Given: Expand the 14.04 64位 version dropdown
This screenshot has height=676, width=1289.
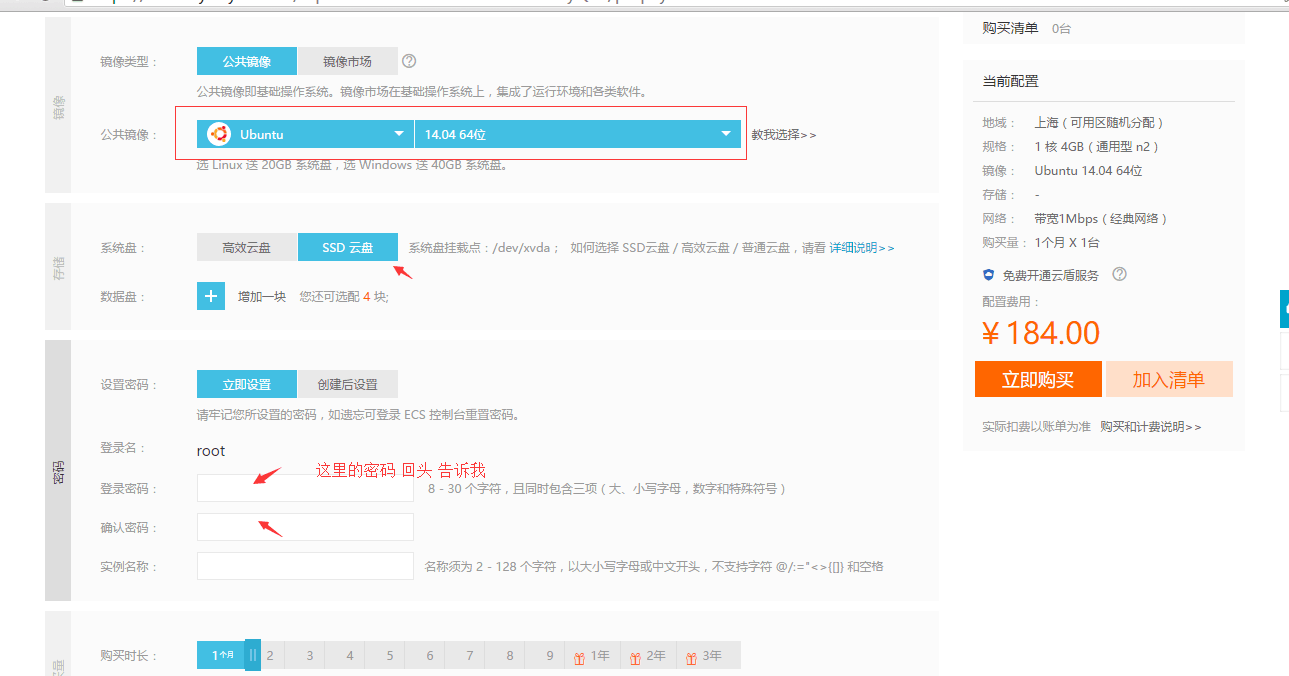Looking at the screenshot, I should (x=577, y=134).
